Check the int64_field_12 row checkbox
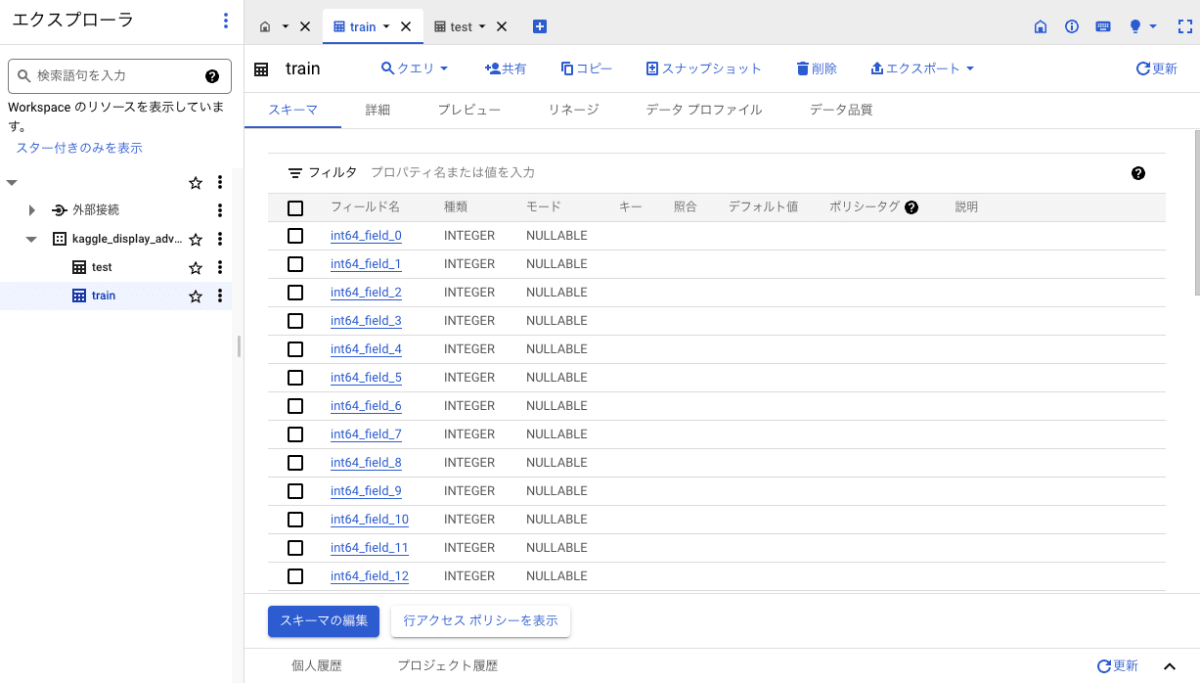Viewport: 1200px width, 683px height. tap(295, 576)
